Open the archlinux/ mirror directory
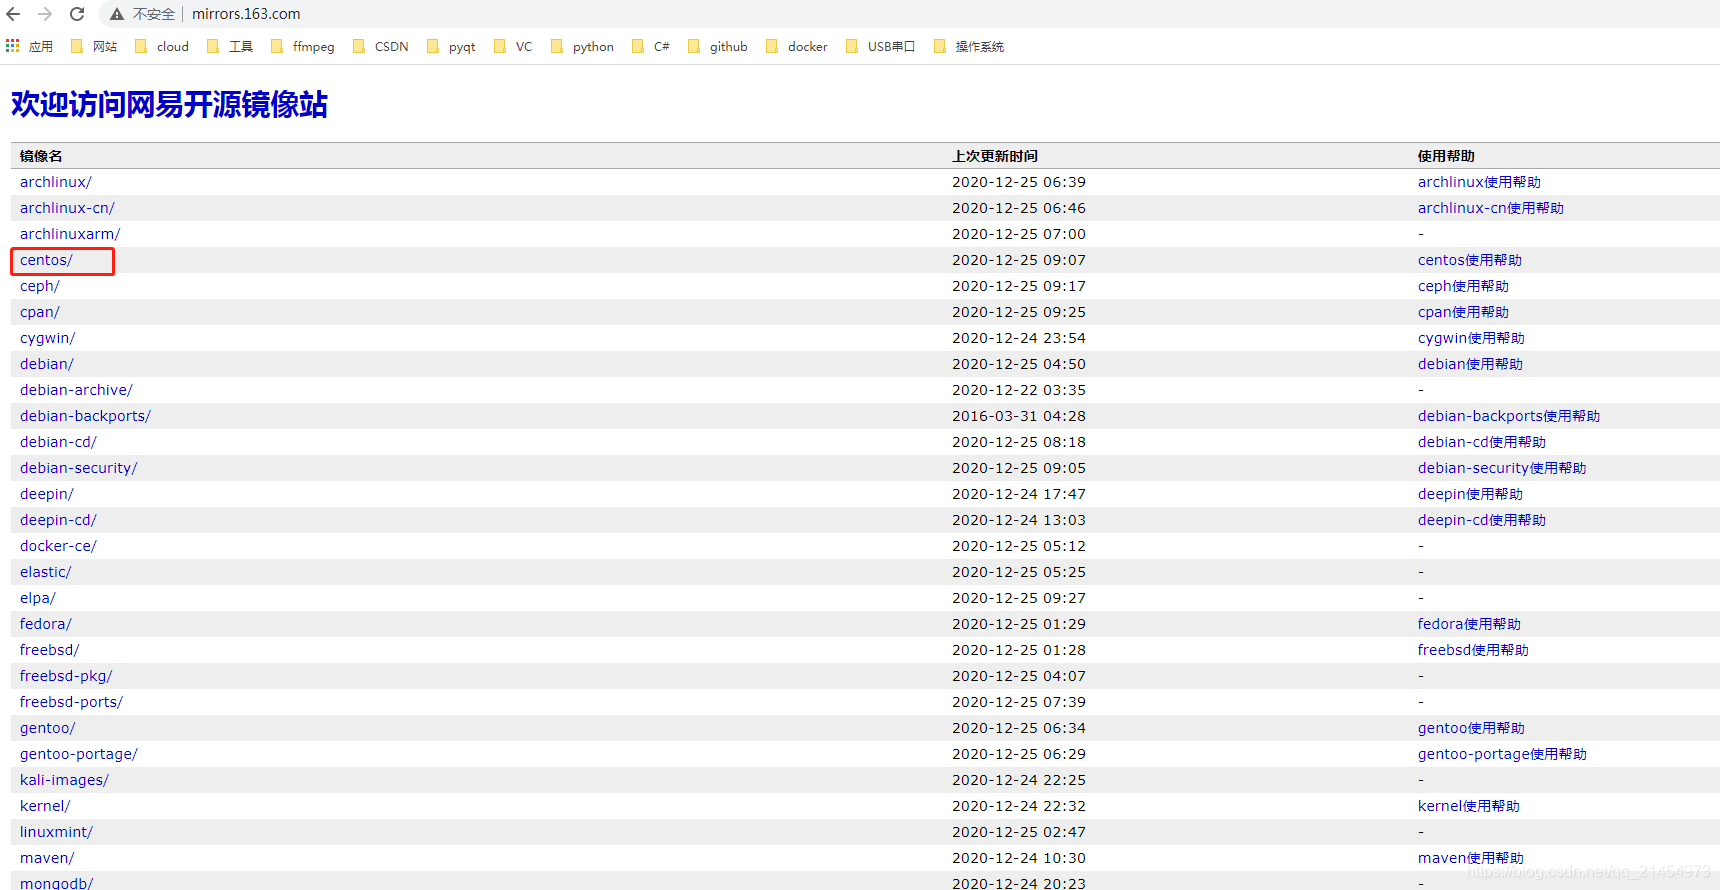 56,182
